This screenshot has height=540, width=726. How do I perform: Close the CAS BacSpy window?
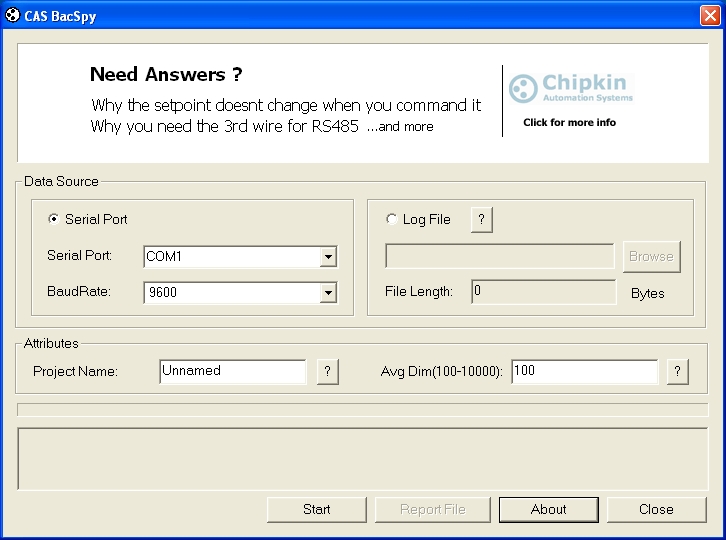point(710,15)
